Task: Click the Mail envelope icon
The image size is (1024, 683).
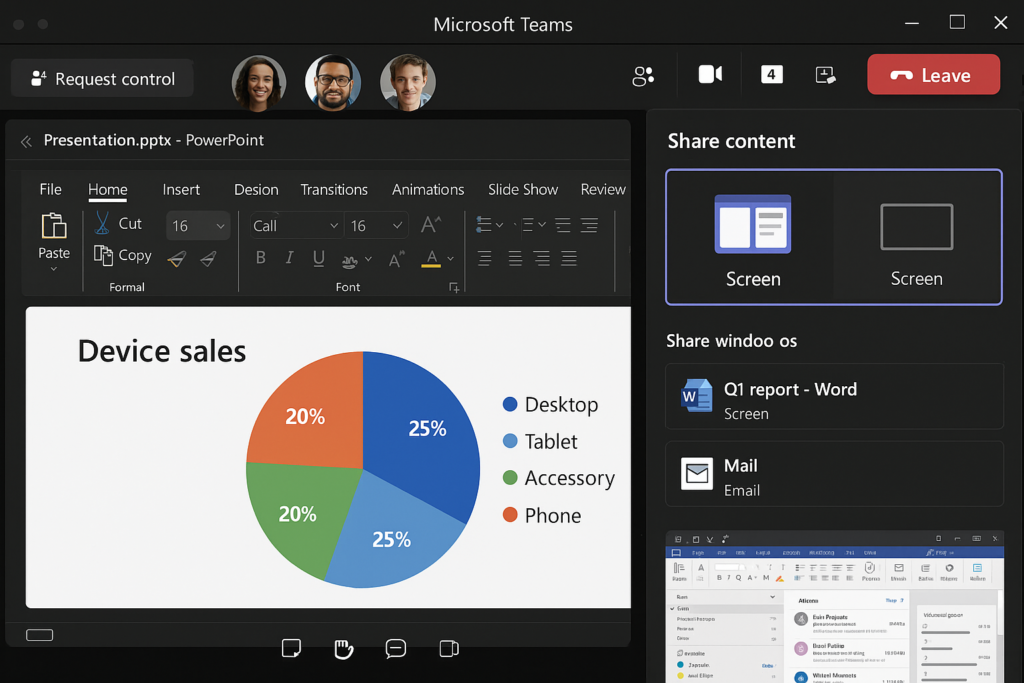Action: coord(697,473)
